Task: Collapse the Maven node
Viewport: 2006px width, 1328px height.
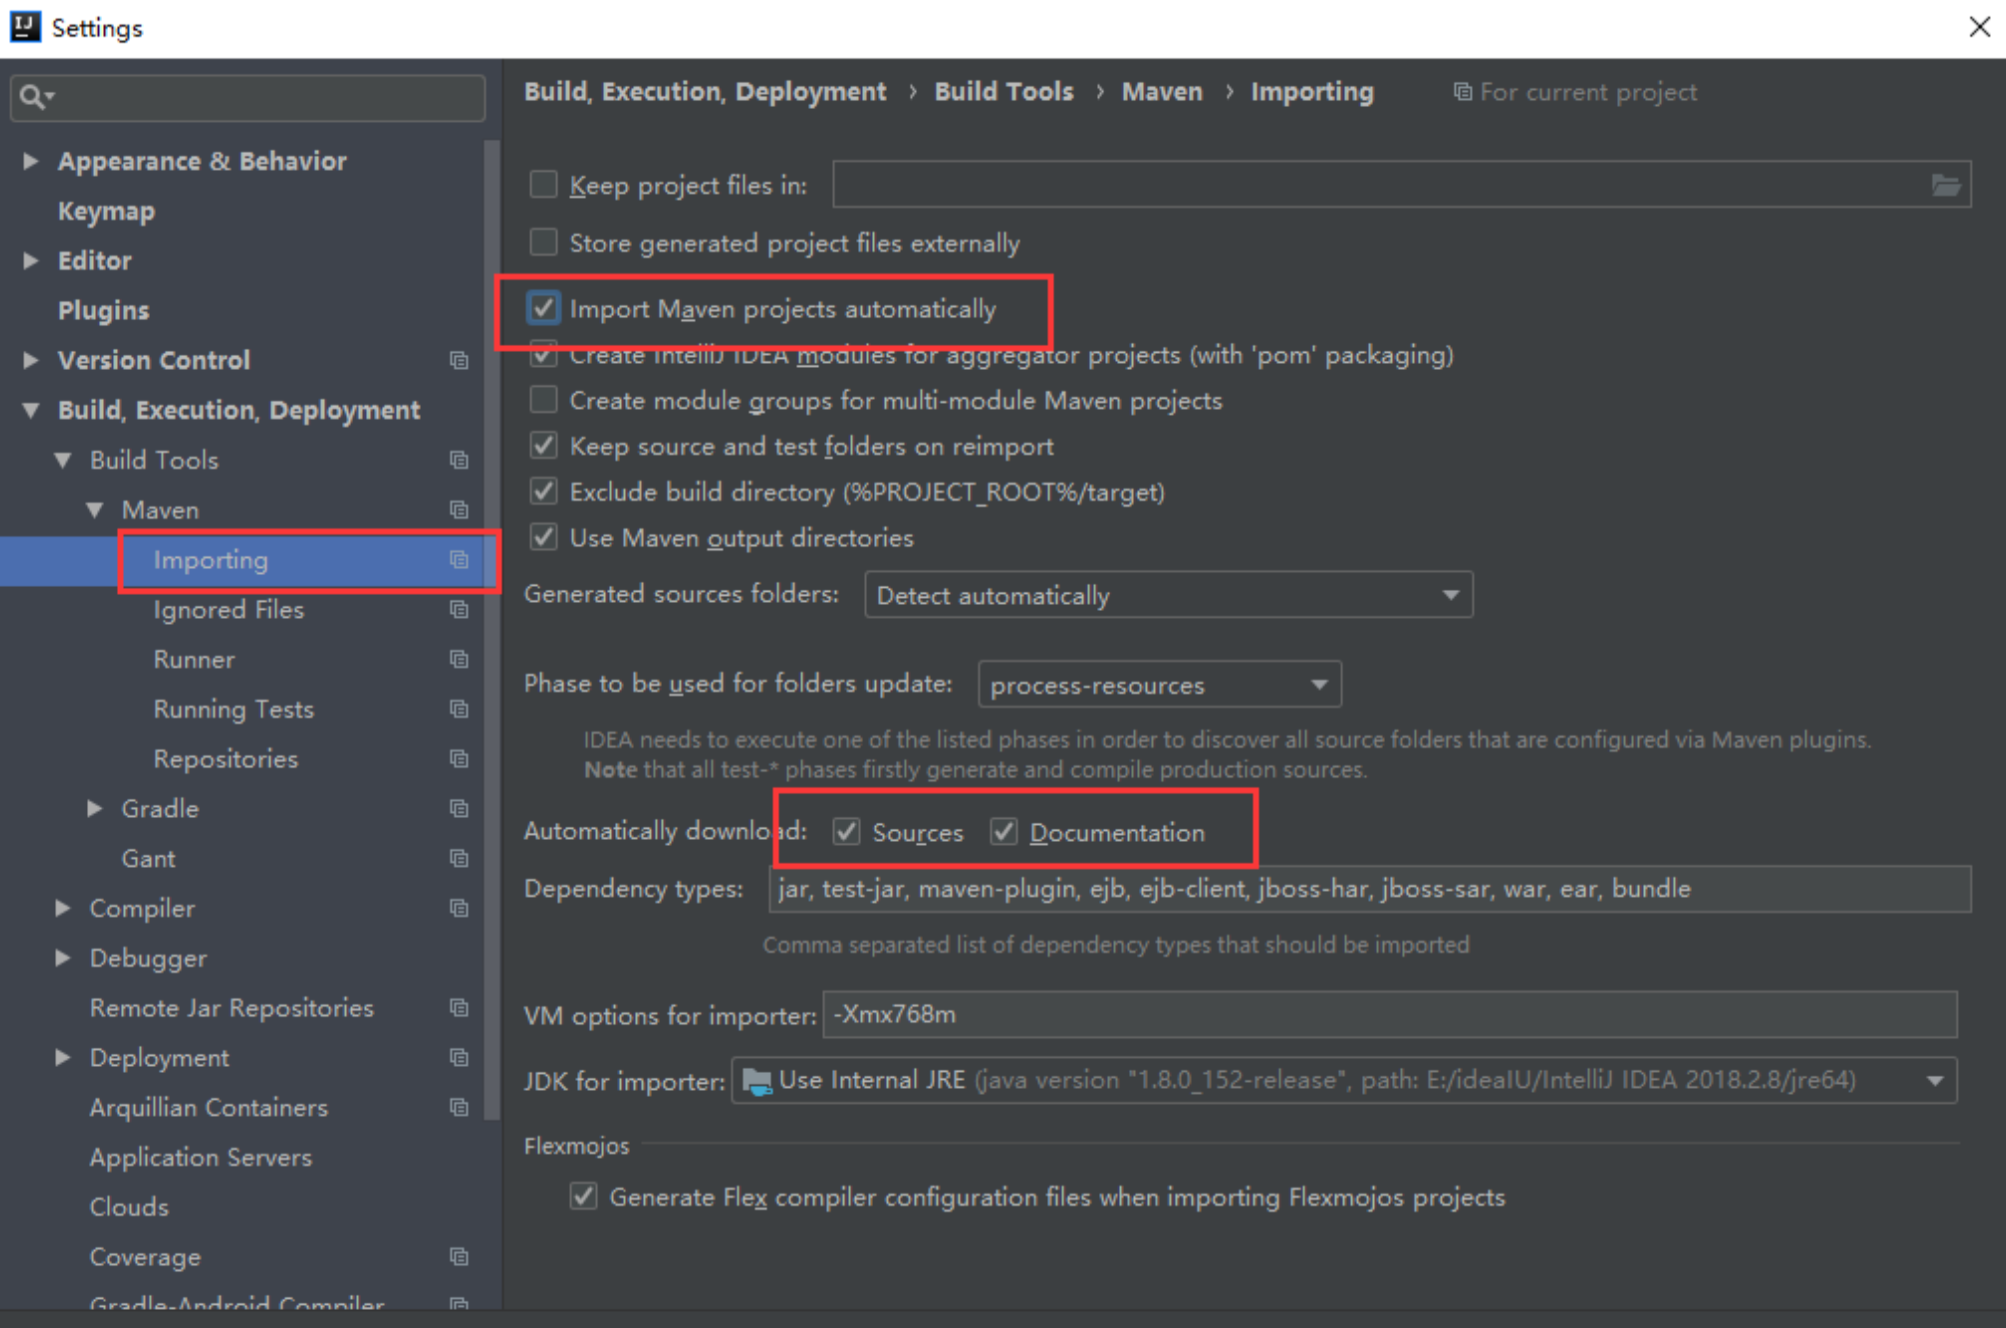Action: click(95, 510)
